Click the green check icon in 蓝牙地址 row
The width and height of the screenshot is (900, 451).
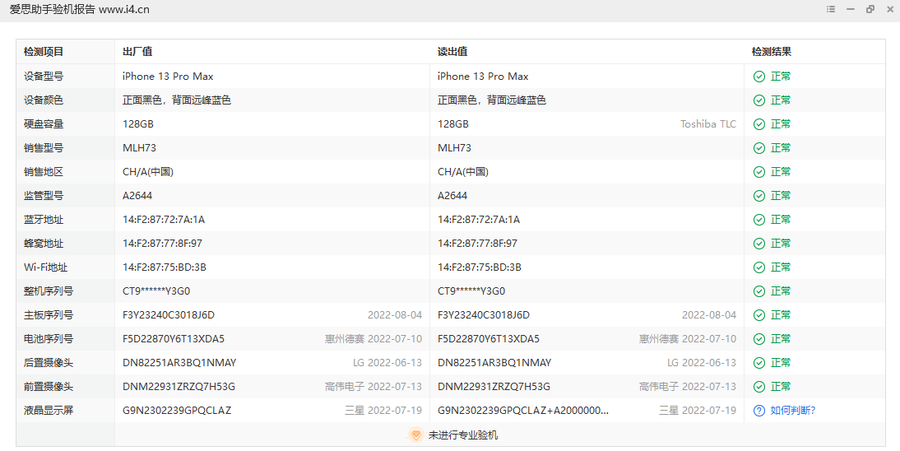pyautogui.click(x=759, y=220)
